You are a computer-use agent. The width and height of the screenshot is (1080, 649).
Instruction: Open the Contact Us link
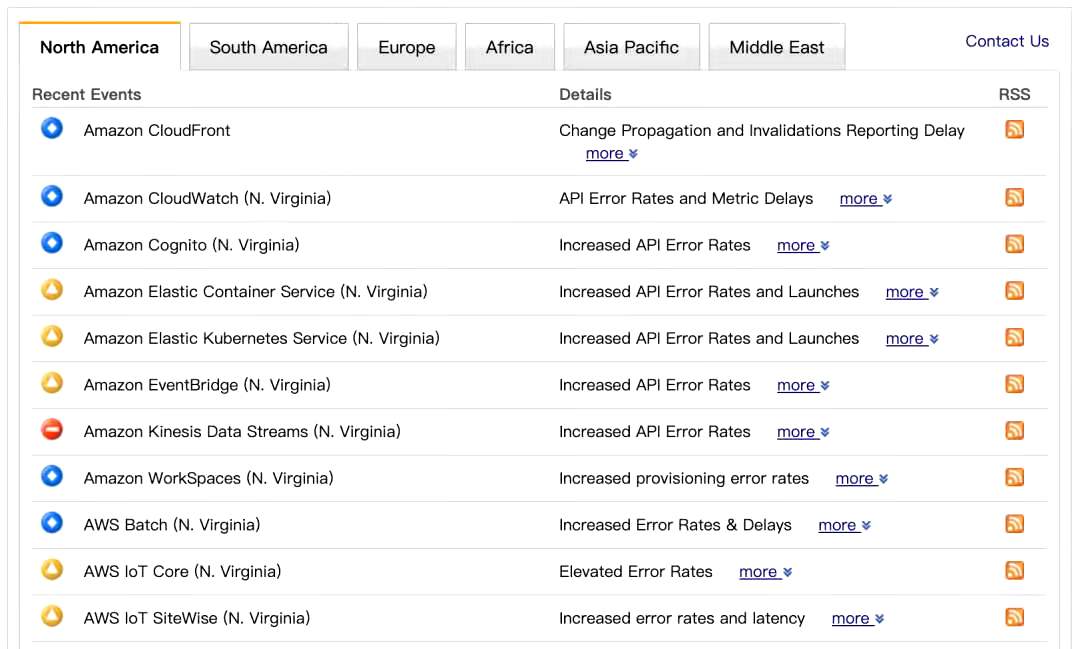point(1007,41)
